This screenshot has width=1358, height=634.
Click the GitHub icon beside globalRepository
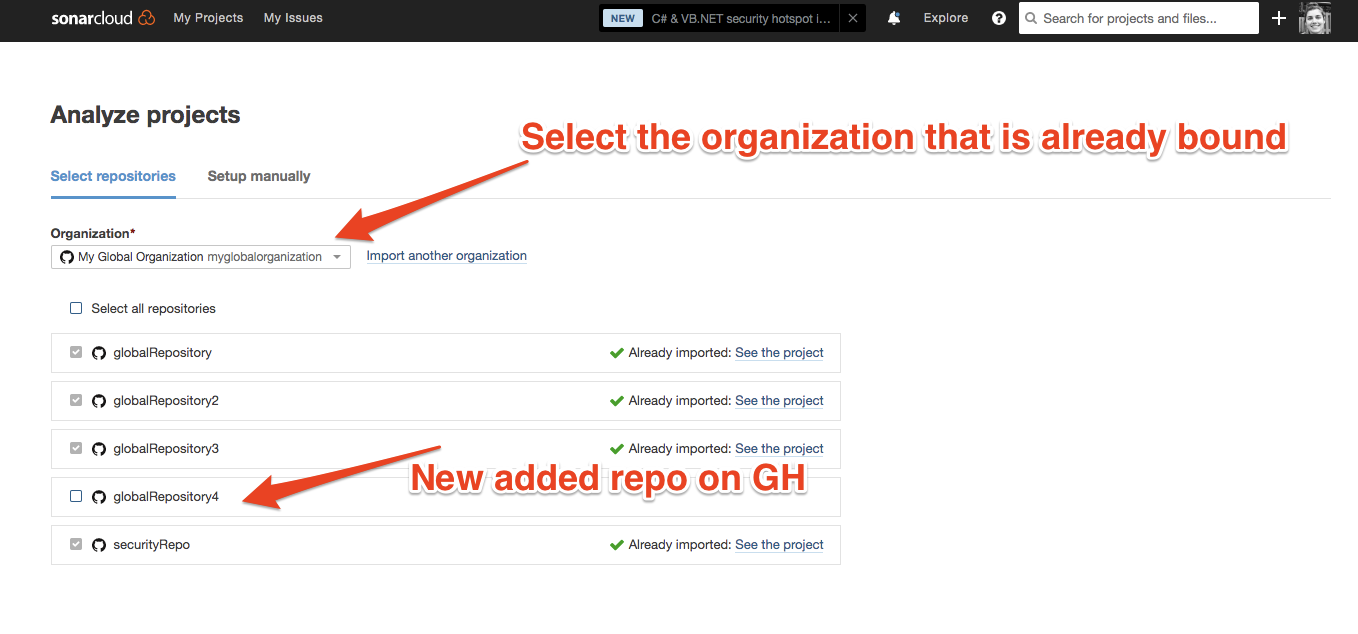(99, 353)
